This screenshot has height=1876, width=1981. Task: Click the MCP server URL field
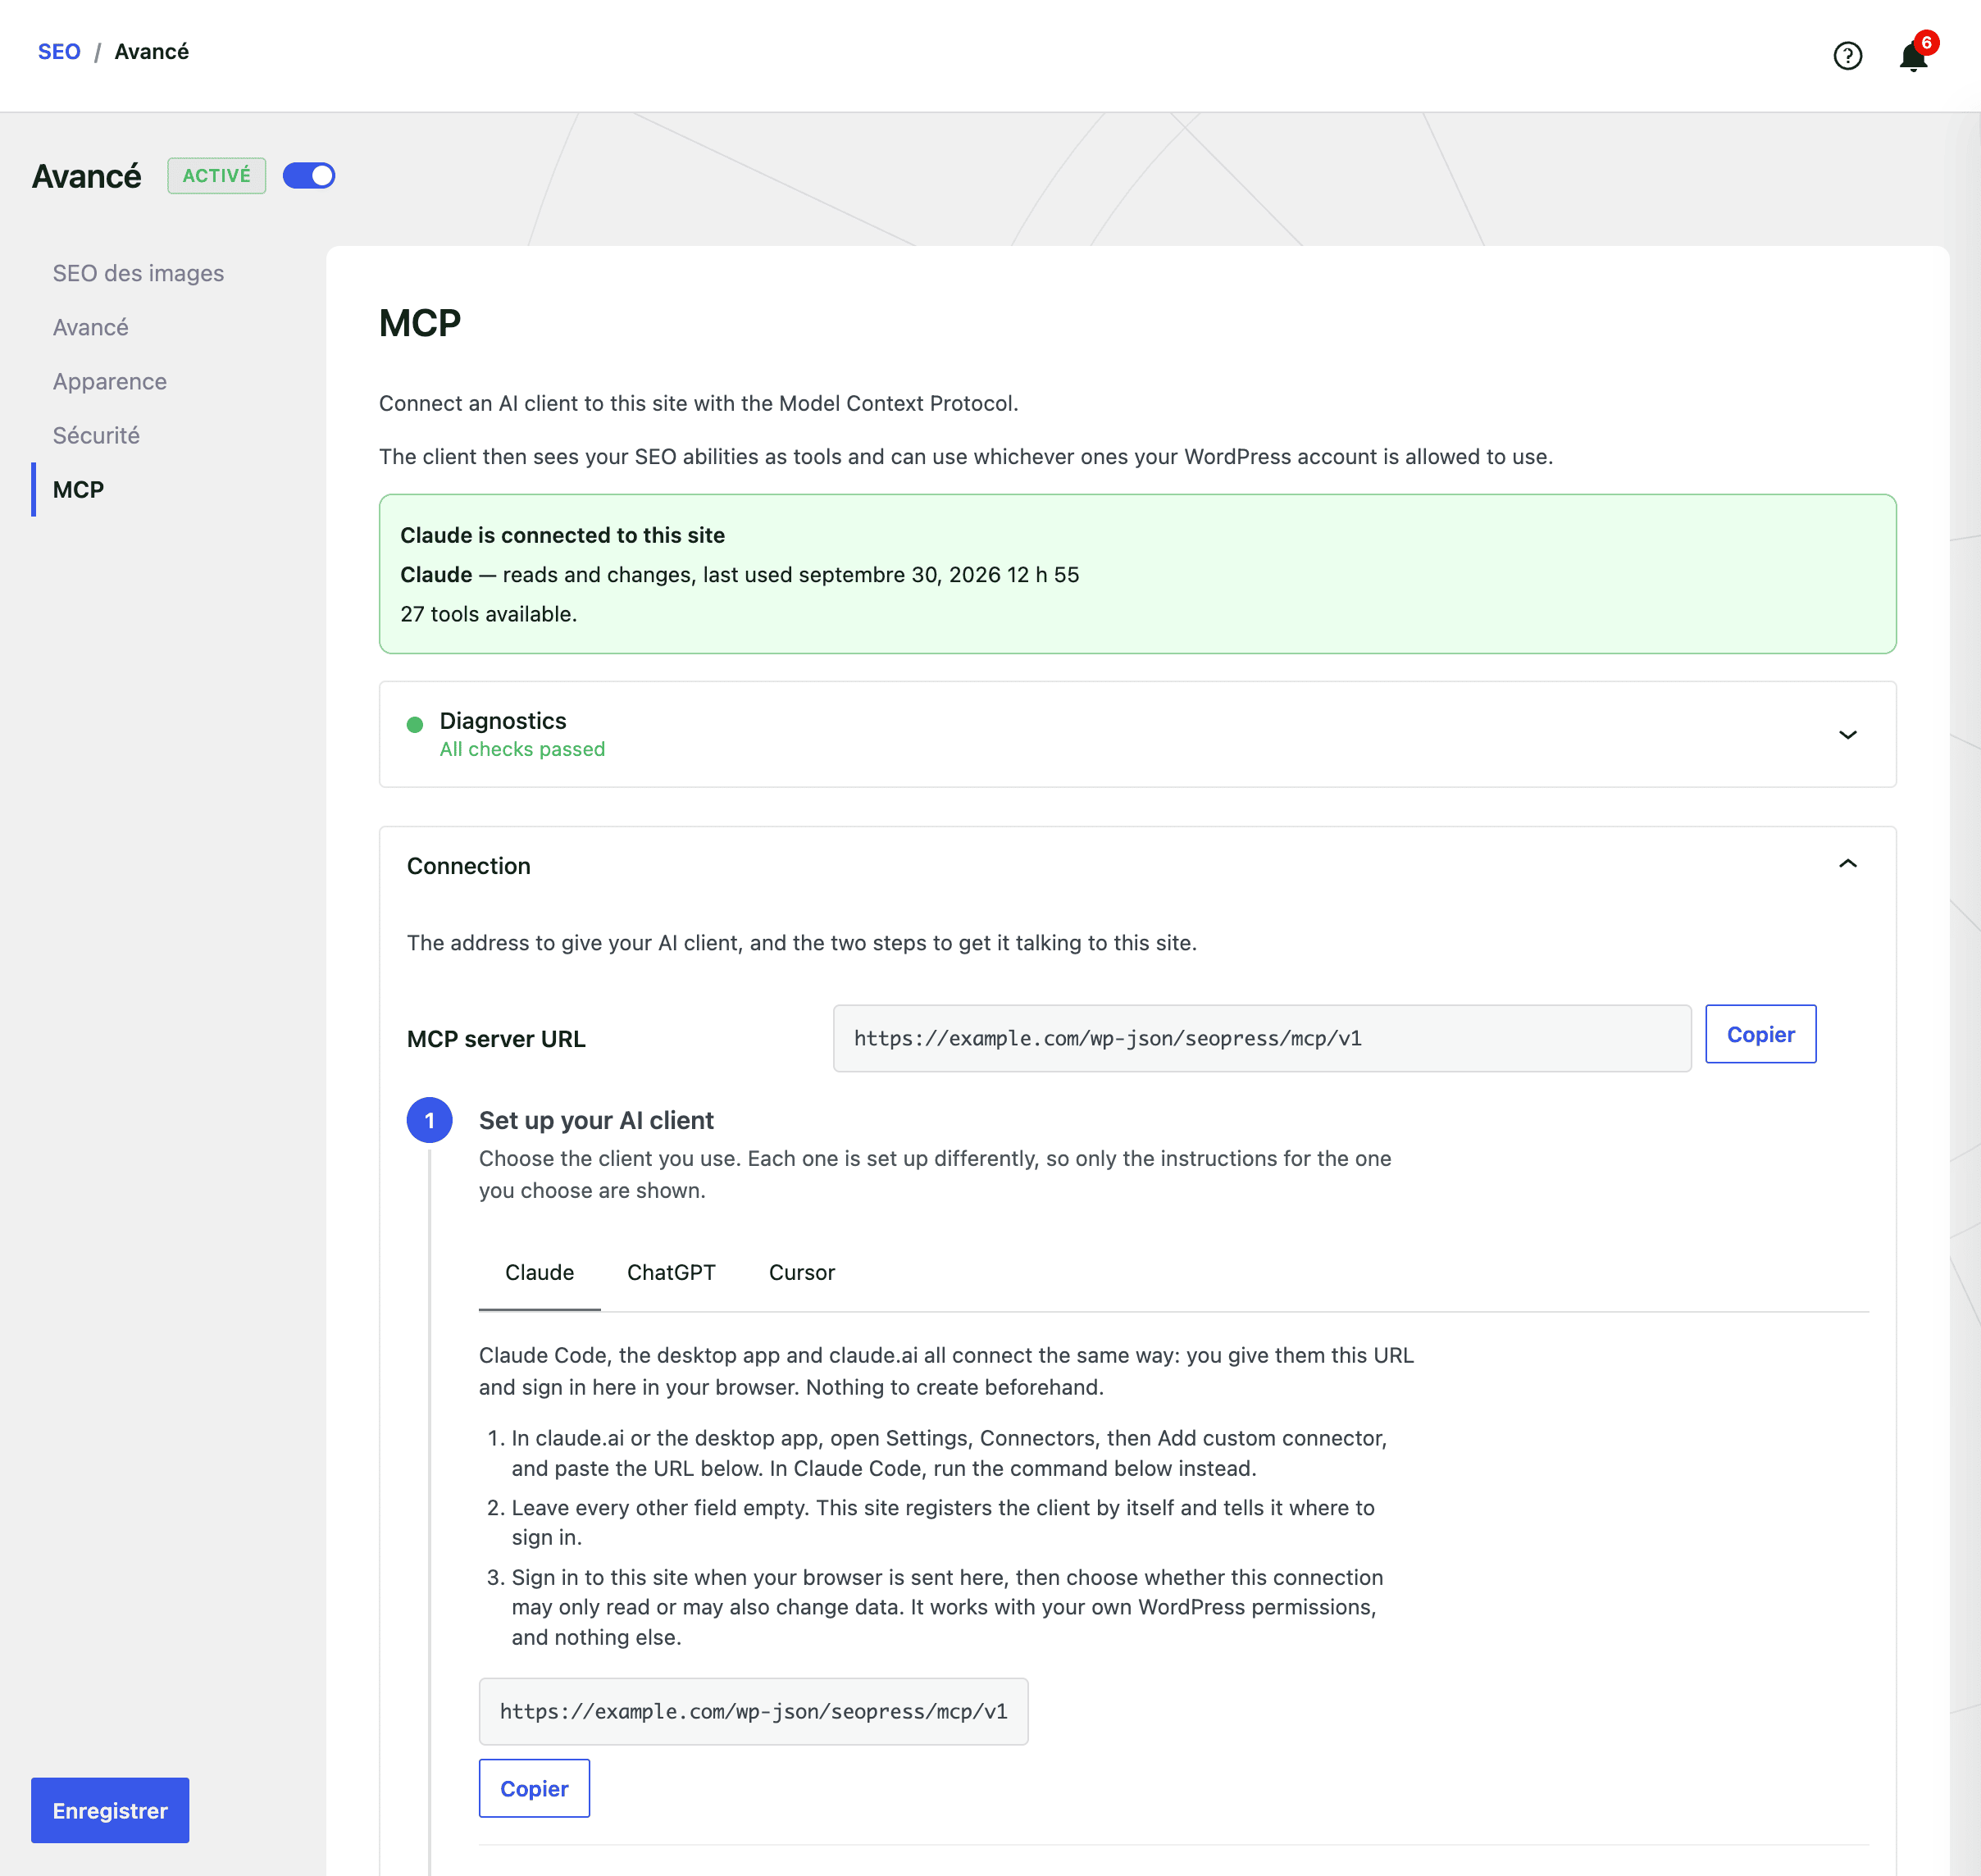[1262, 1038]
